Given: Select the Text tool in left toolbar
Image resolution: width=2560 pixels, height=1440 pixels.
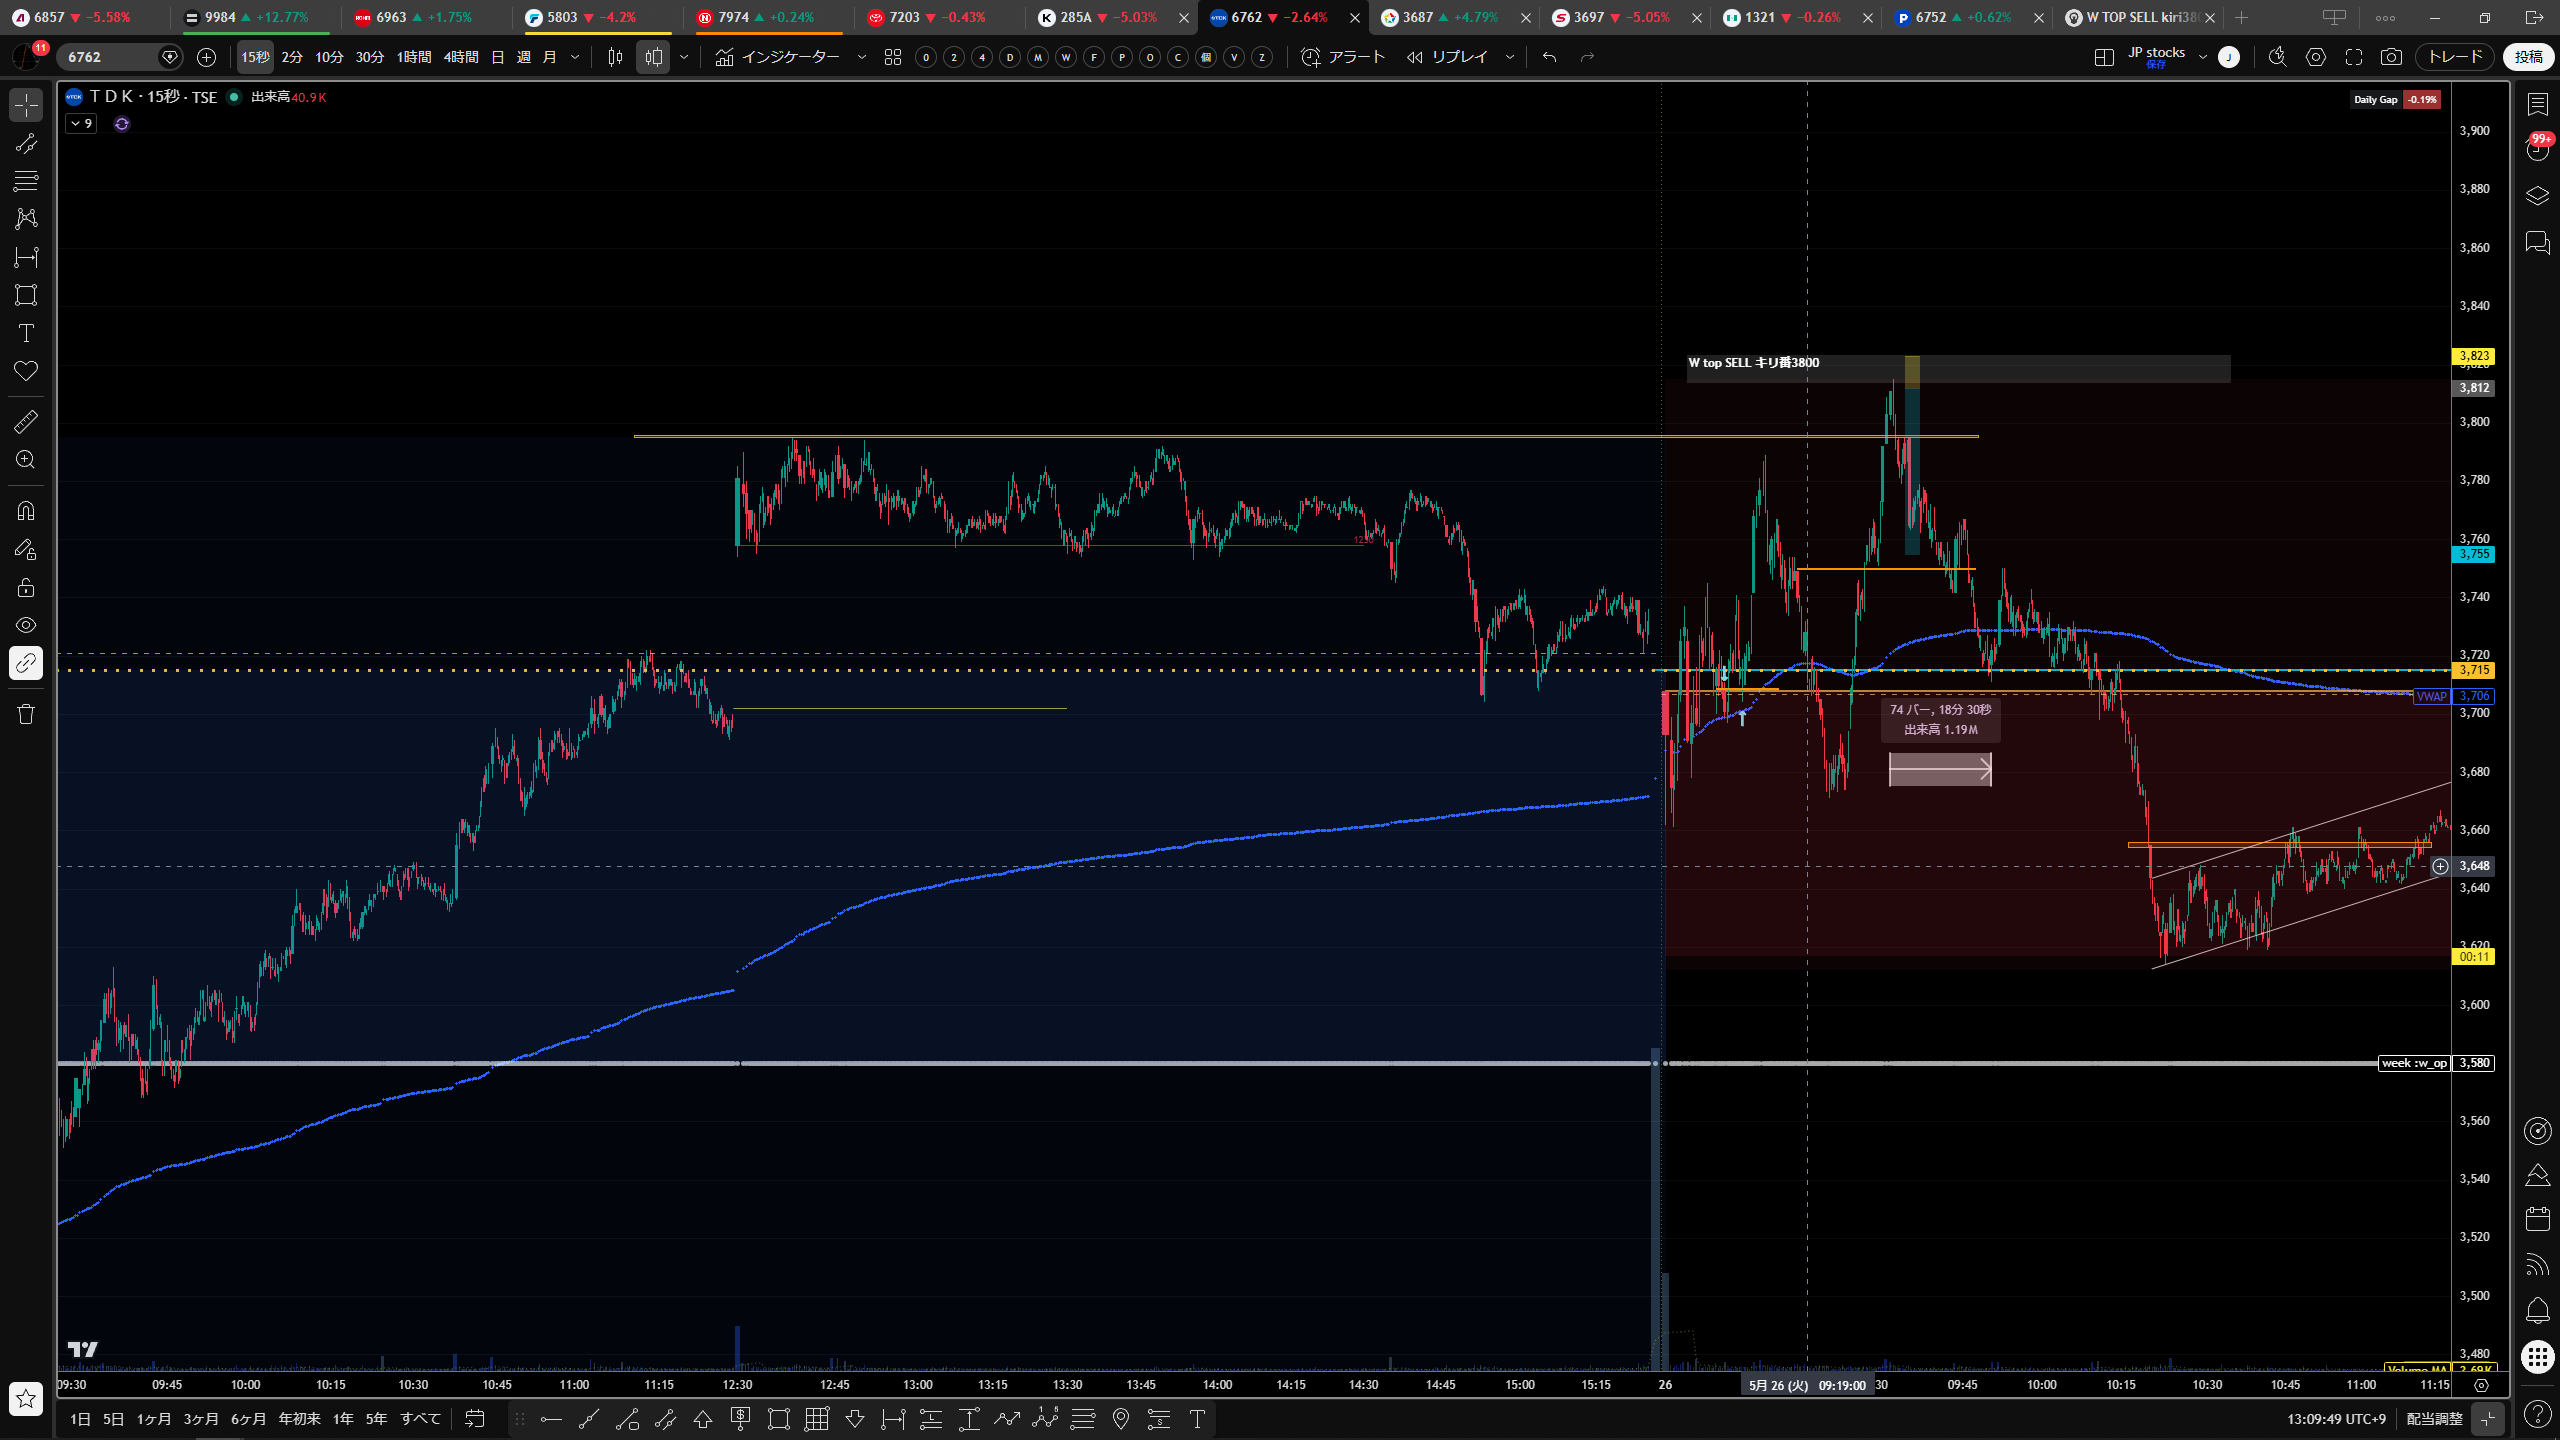Looking at the screenshot, I should click(x=26, y=333).
